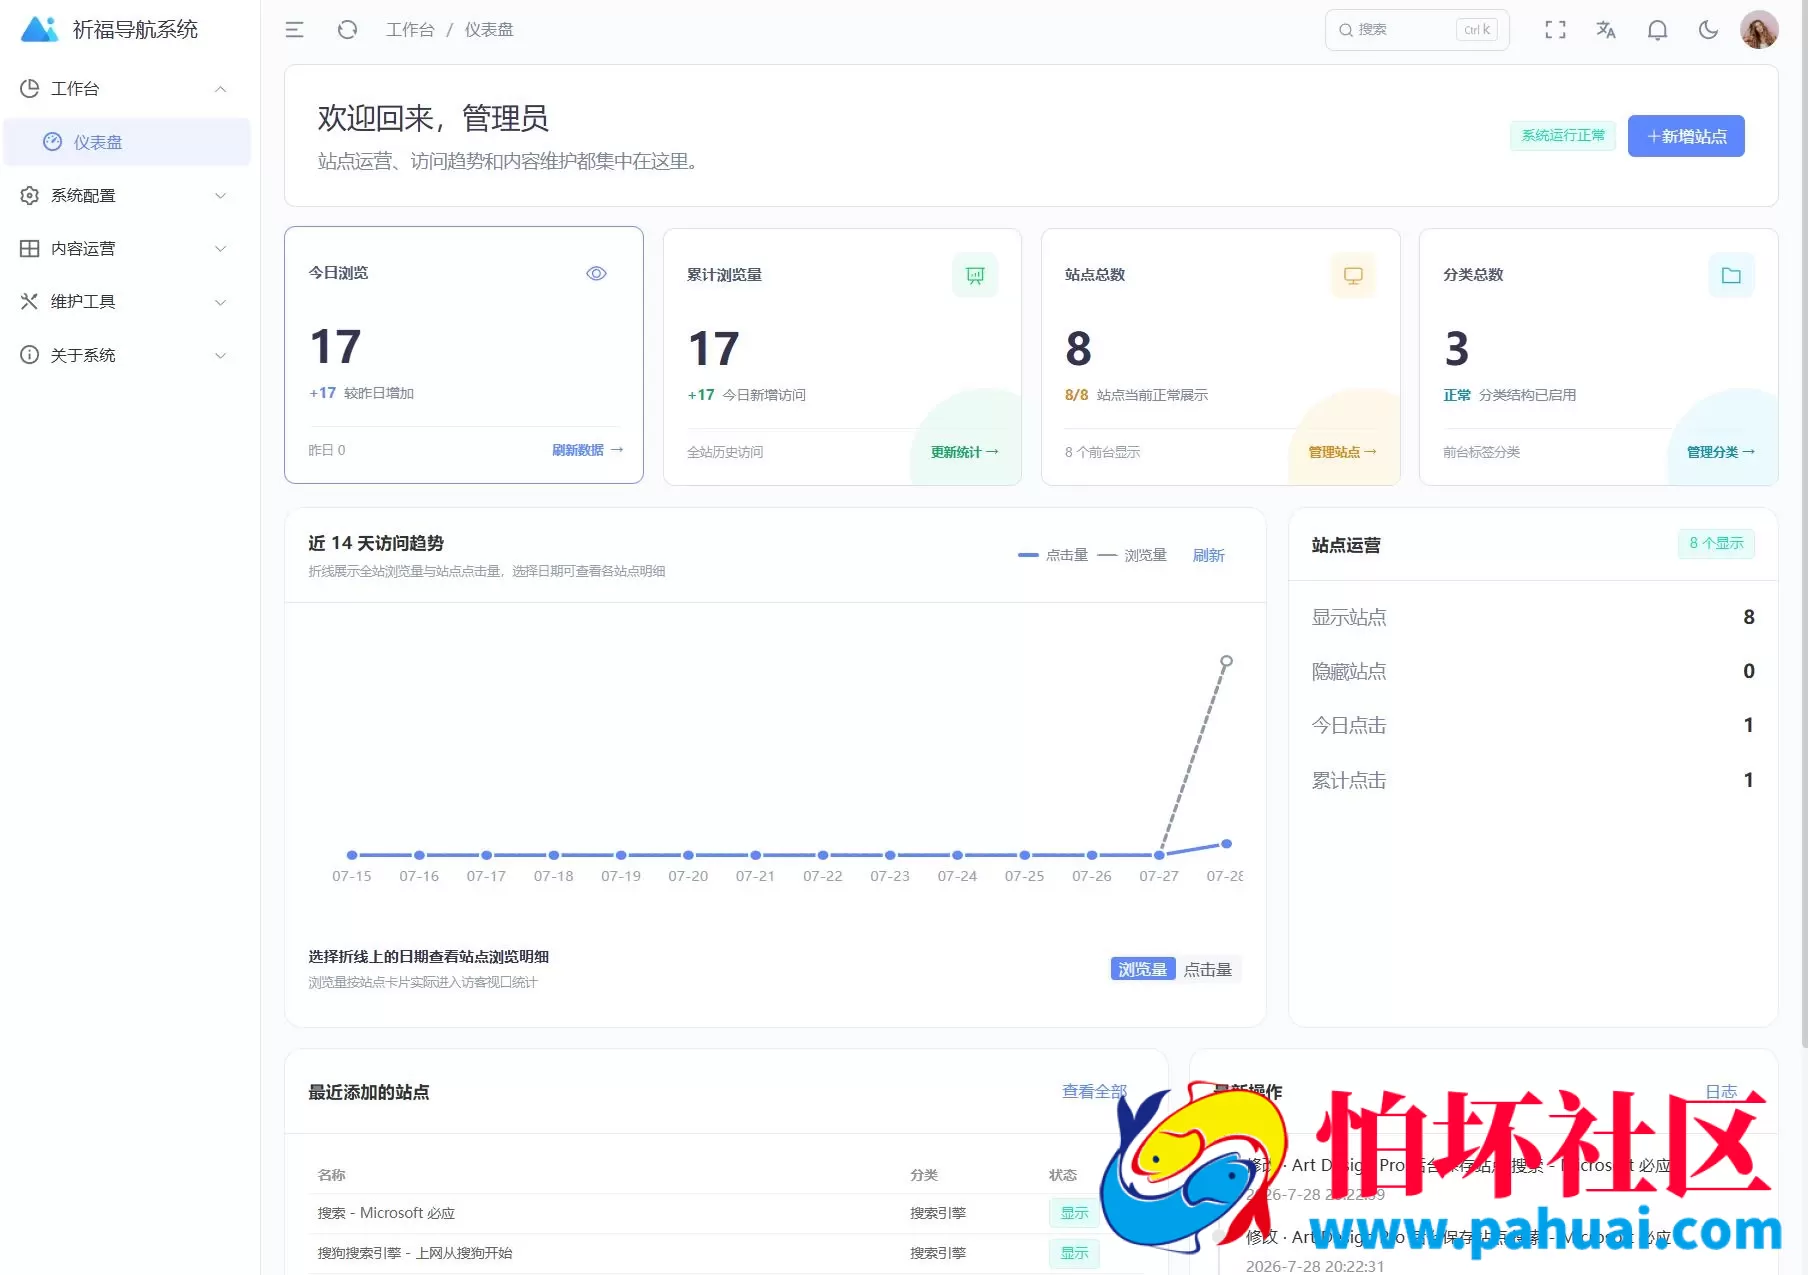Click the eye icon on the 今日浏览 card
The height and width of the screenshot is (1275, 1808).
pyautogui.click(x=596, y=273)
